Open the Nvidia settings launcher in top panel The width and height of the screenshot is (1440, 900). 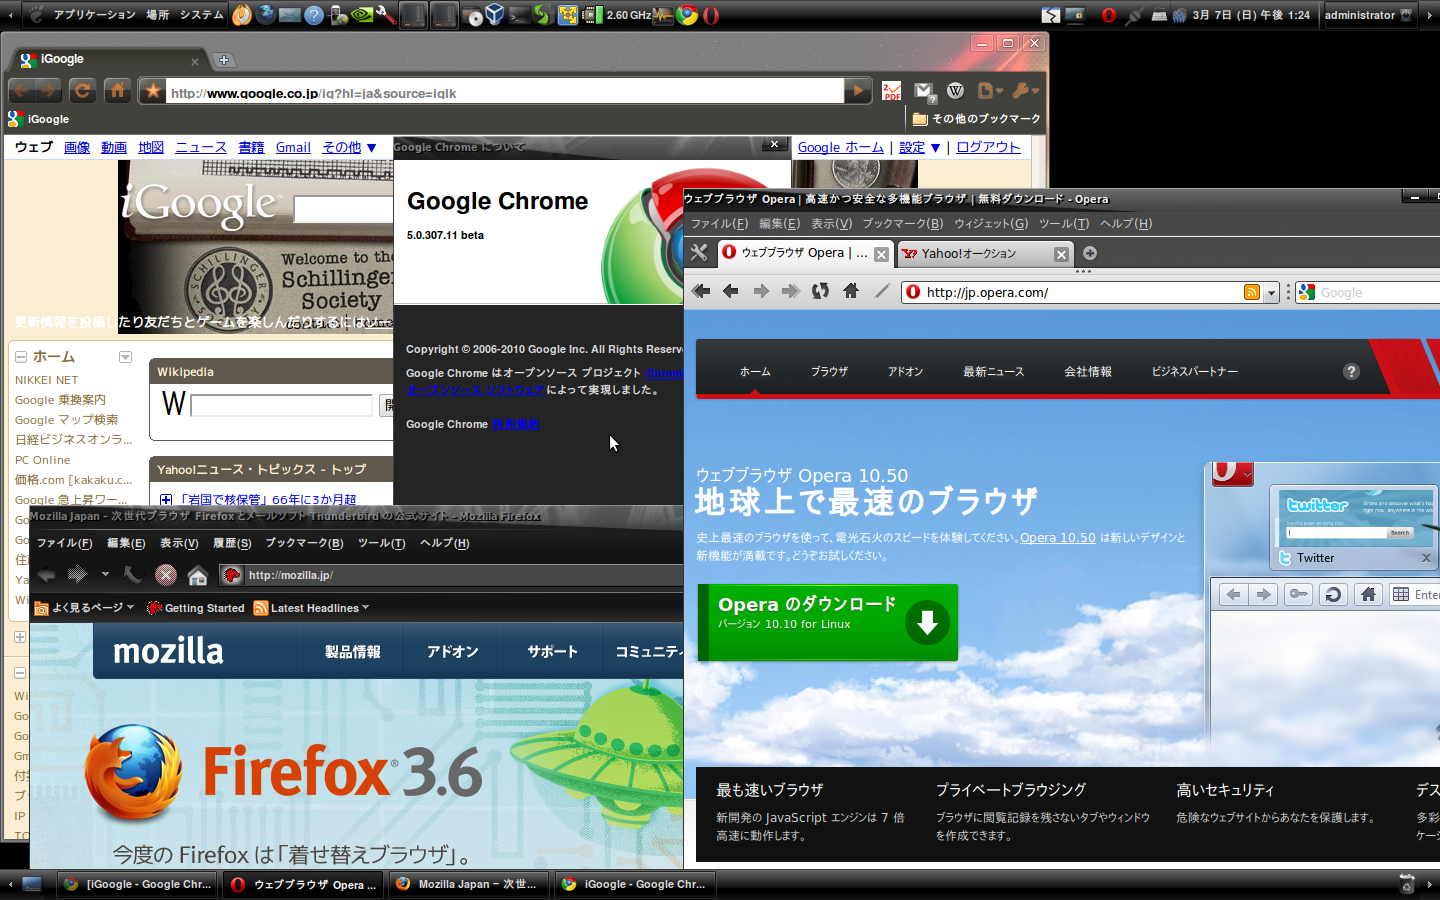pyautogui.click(x=362, y=15)
